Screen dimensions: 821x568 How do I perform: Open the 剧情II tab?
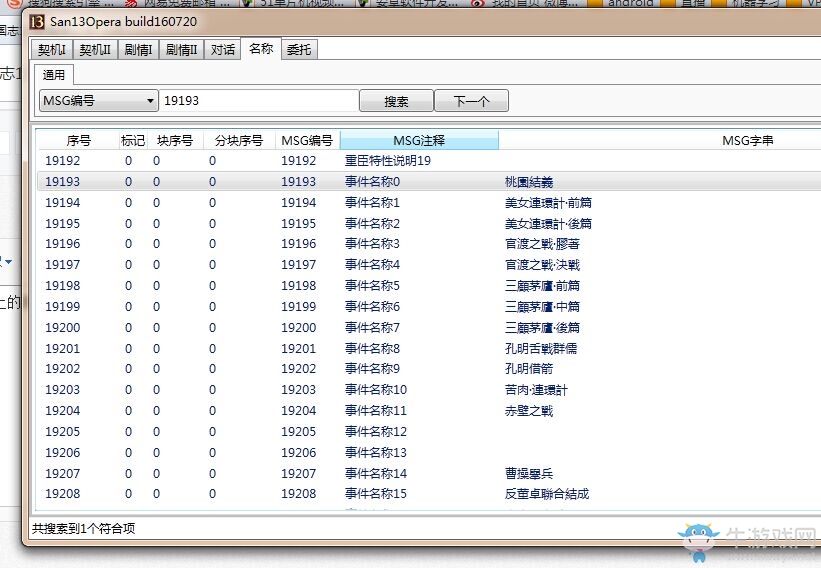[181, 50]
